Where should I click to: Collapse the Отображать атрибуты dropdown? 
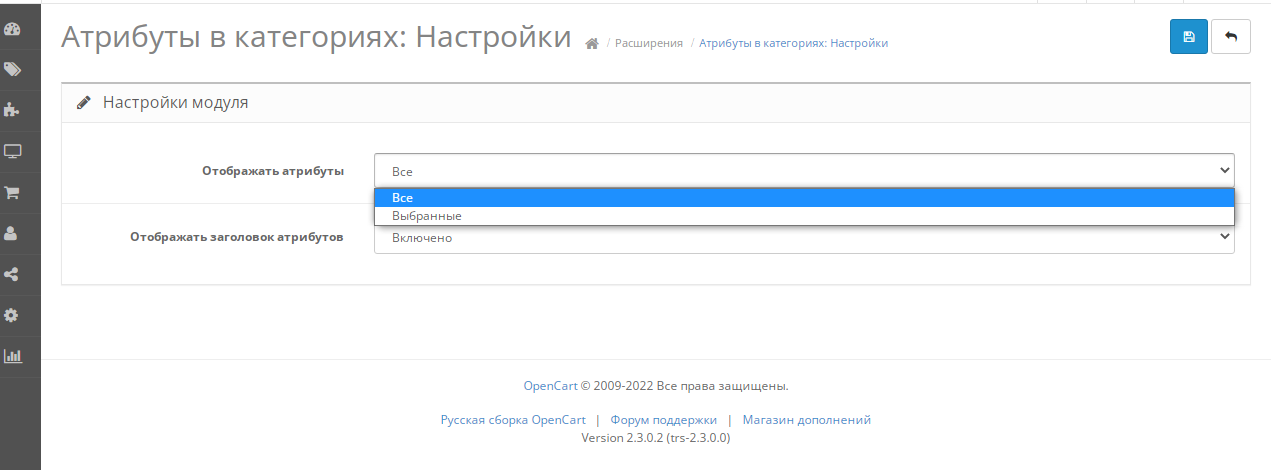(804, 171)
